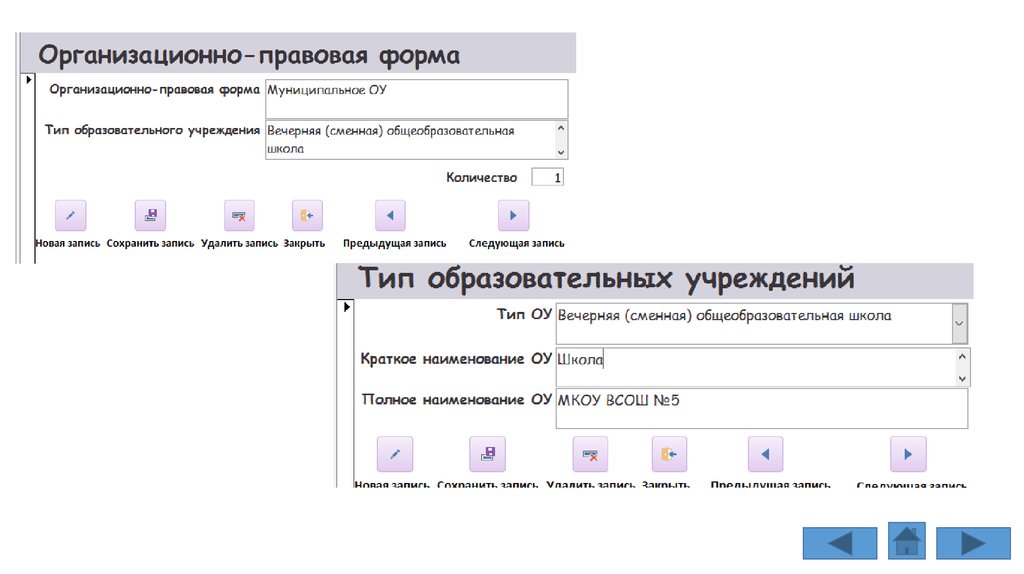Go to previous record in Организационно-правовая форма
The height and width of the screenshot is (574, 1024).
coord(391,215)
